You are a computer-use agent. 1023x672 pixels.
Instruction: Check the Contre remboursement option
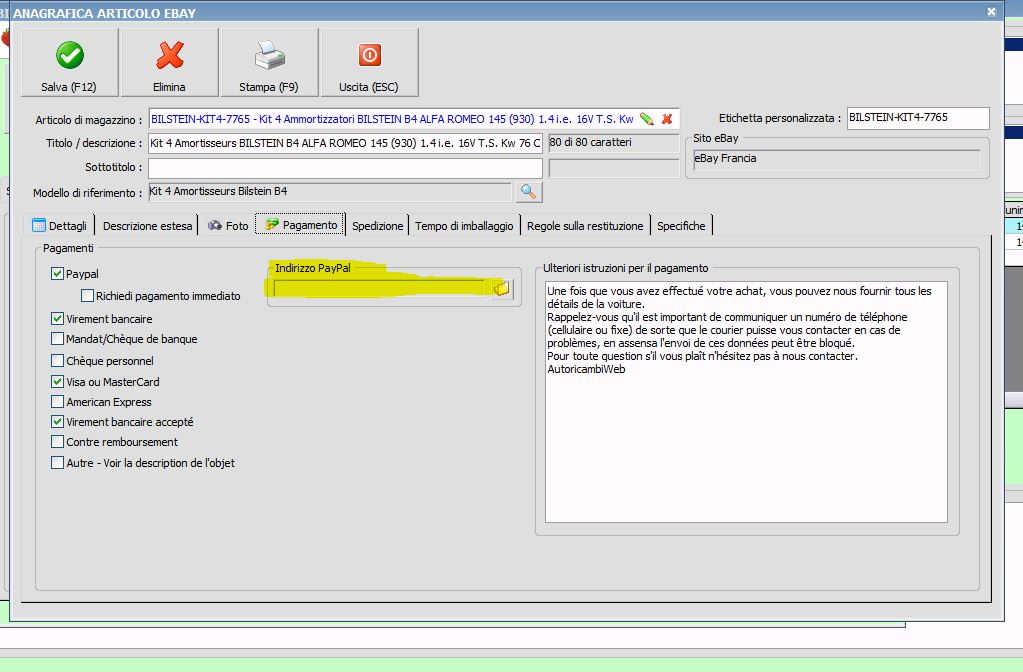coord(57,442)
